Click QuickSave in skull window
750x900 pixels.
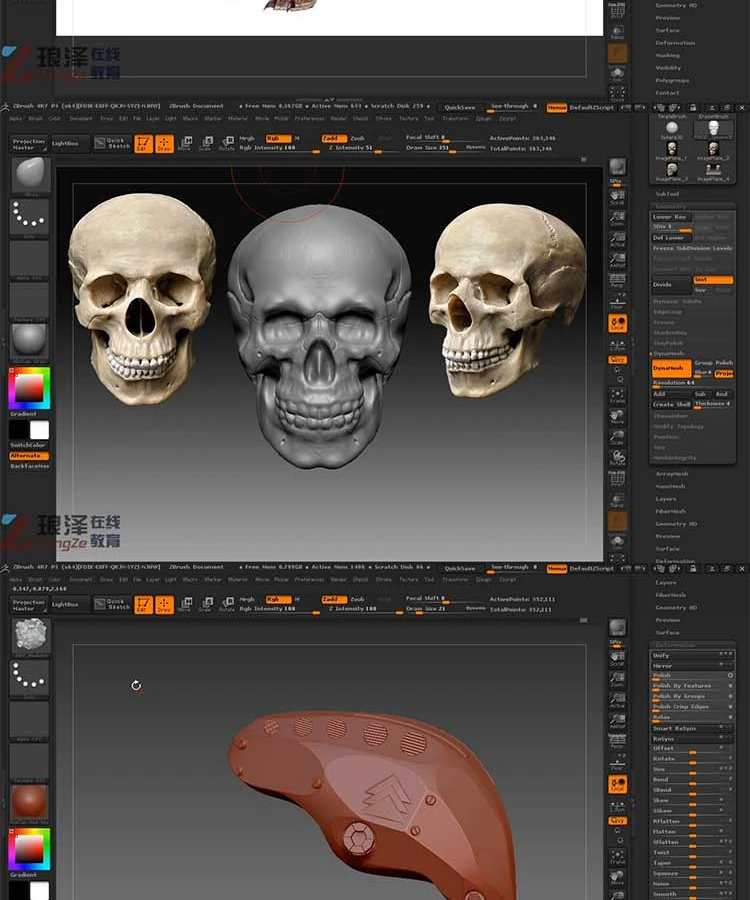pyautogui.click(x=460, y=107)
